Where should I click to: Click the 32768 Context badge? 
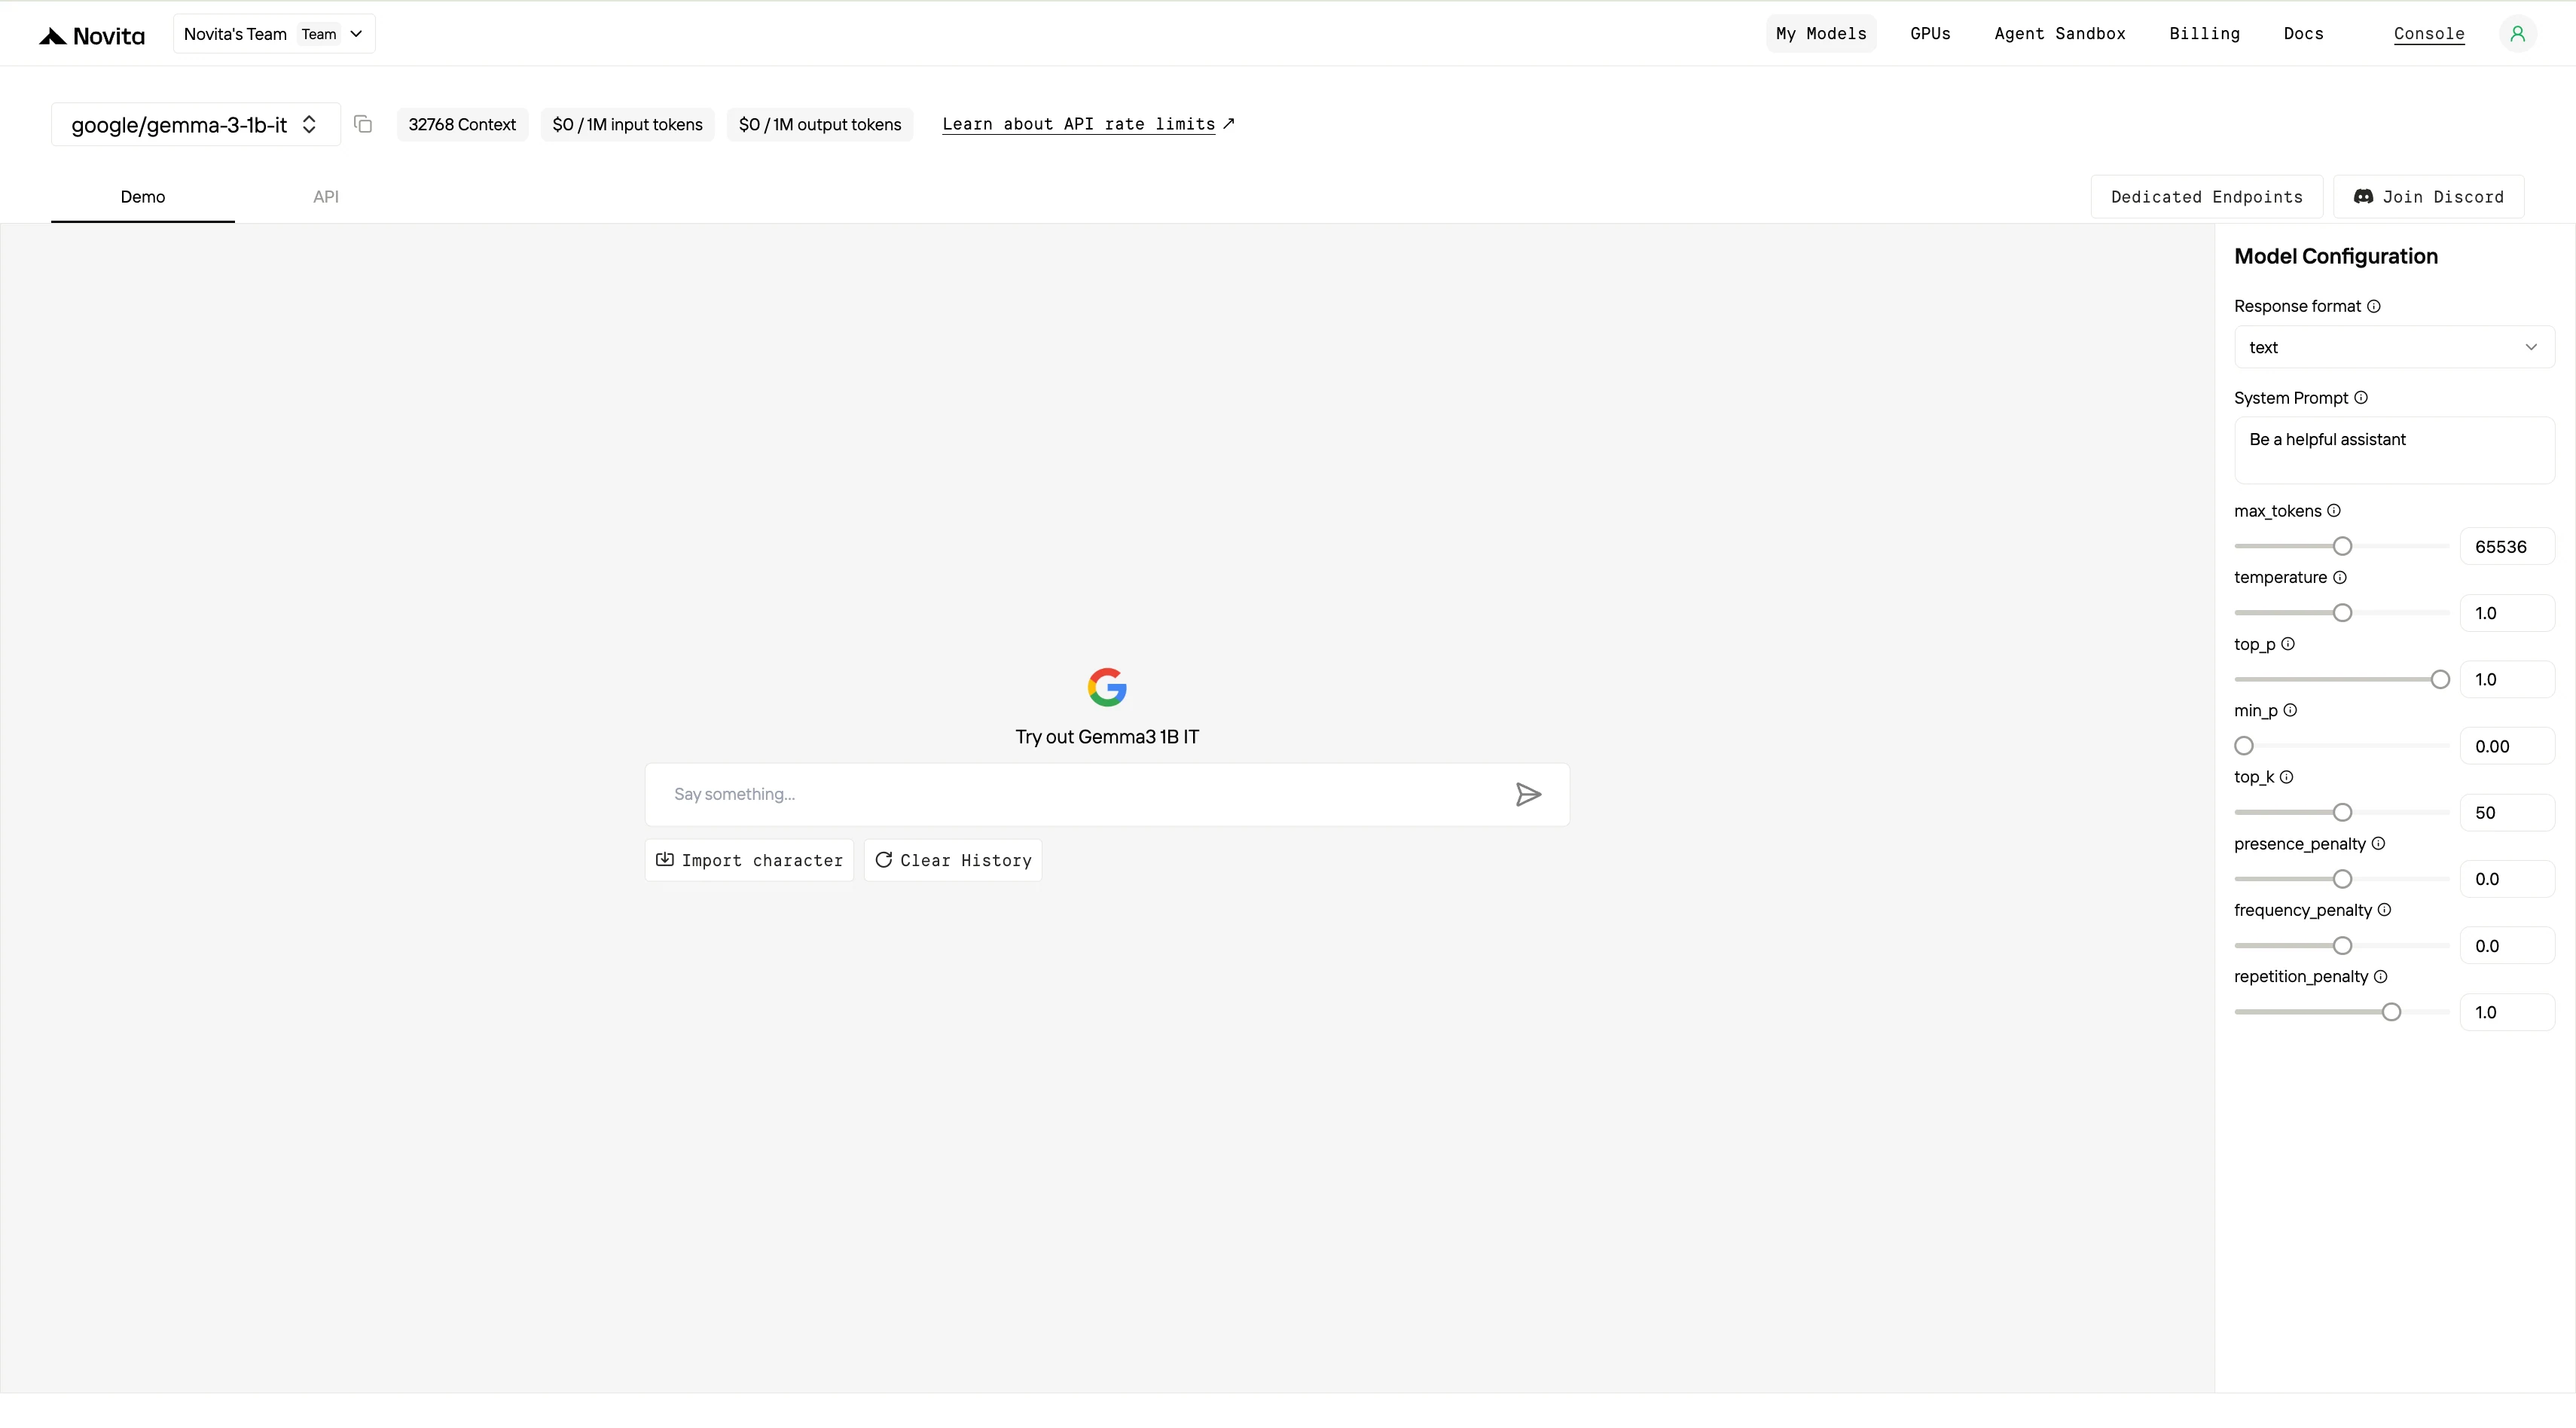click(462, 125)
